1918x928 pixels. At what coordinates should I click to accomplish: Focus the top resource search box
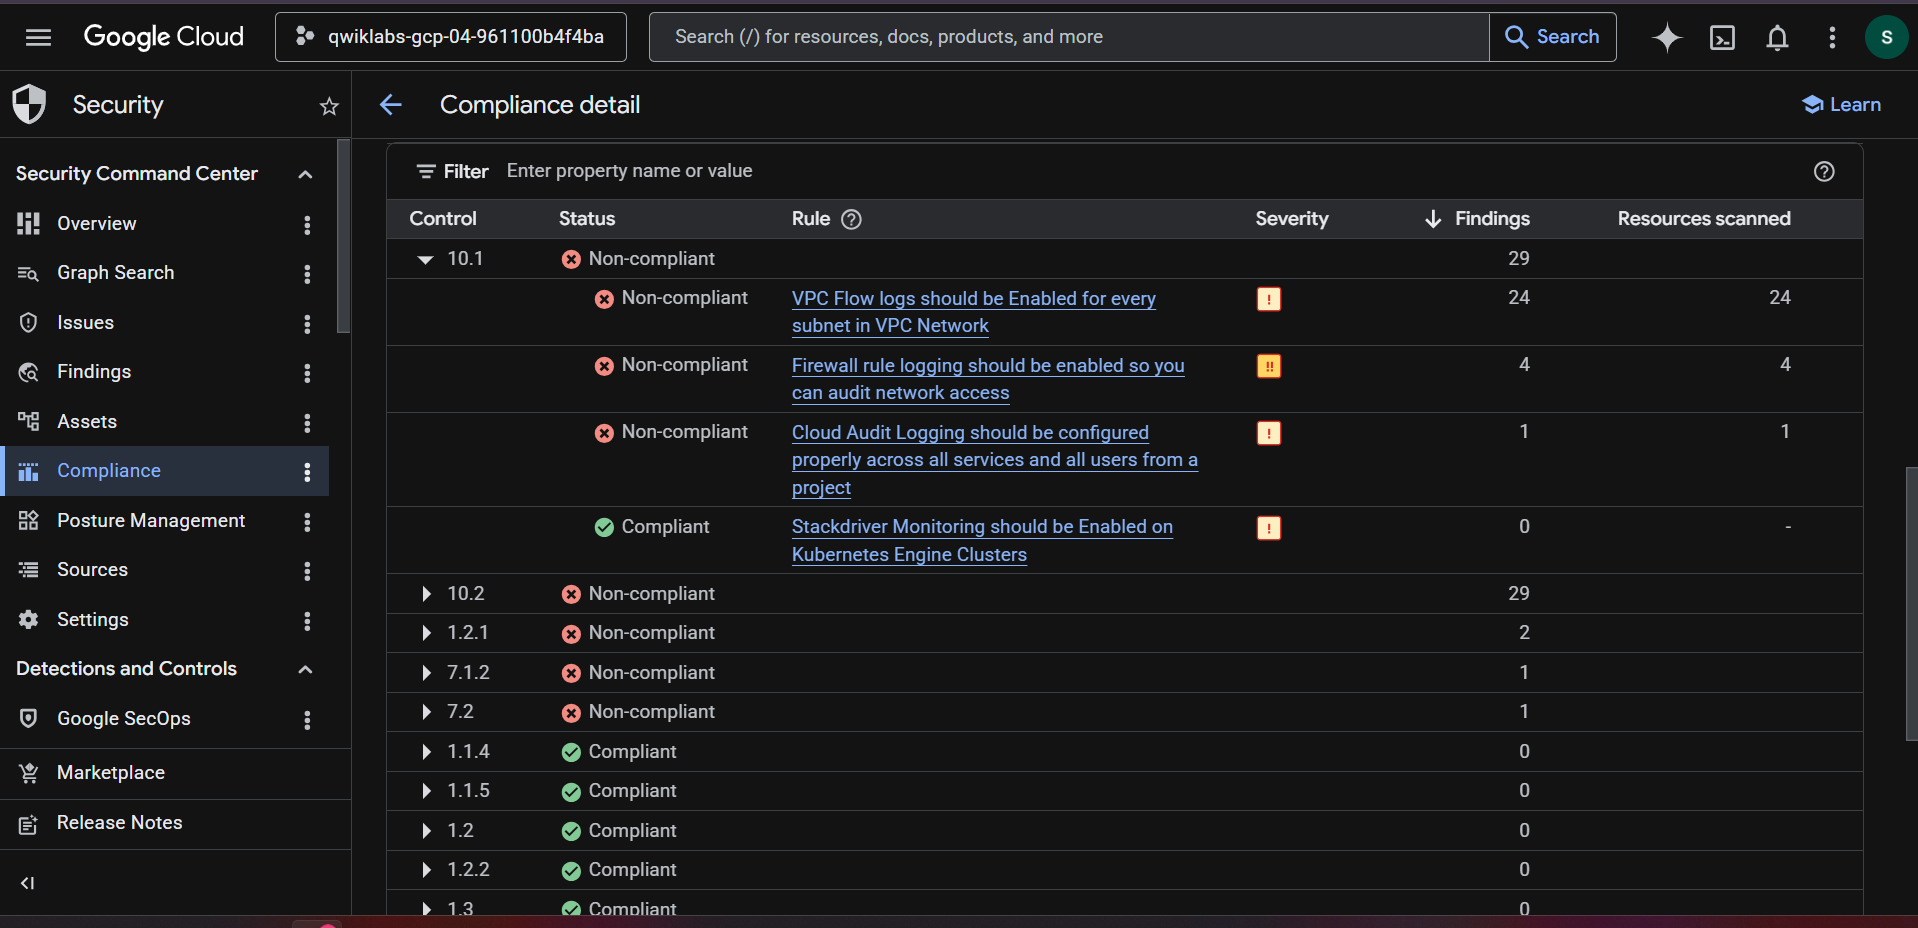1069,37
